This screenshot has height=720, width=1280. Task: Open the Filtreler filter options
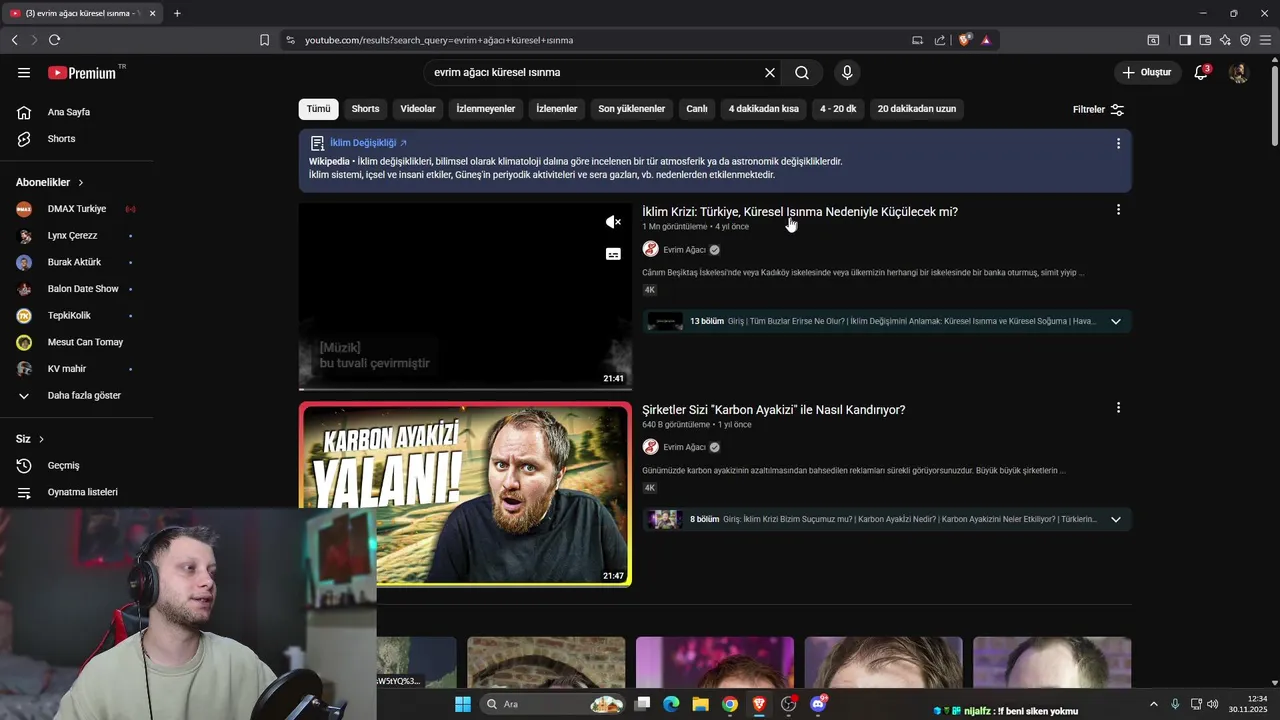pyautogui.click(x=1099, y=109)
